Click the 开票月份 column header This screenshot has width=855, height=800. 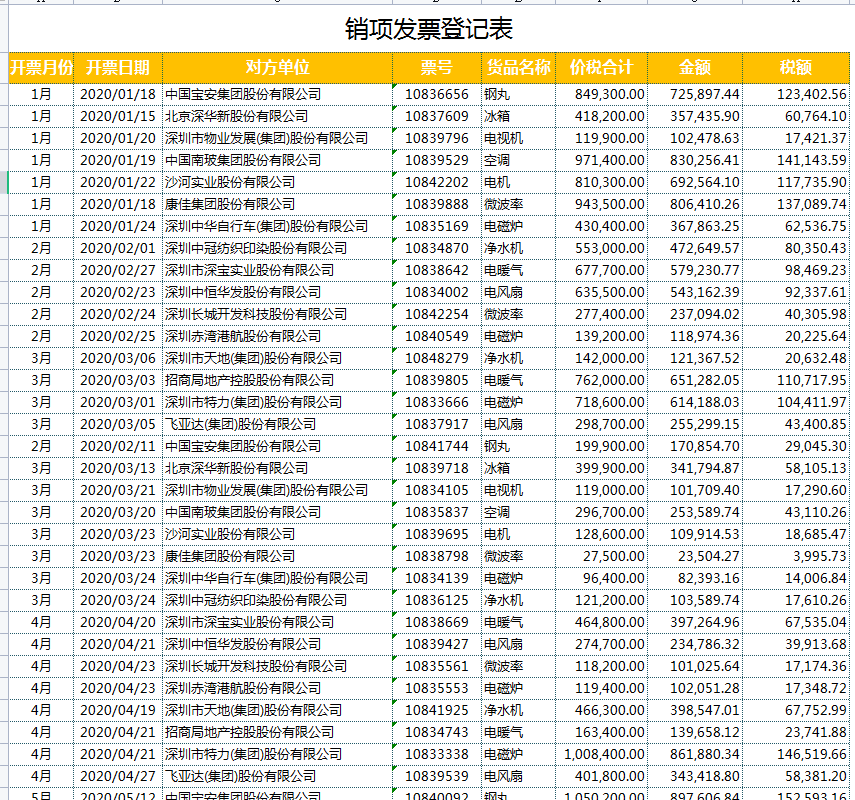[43, 69]
